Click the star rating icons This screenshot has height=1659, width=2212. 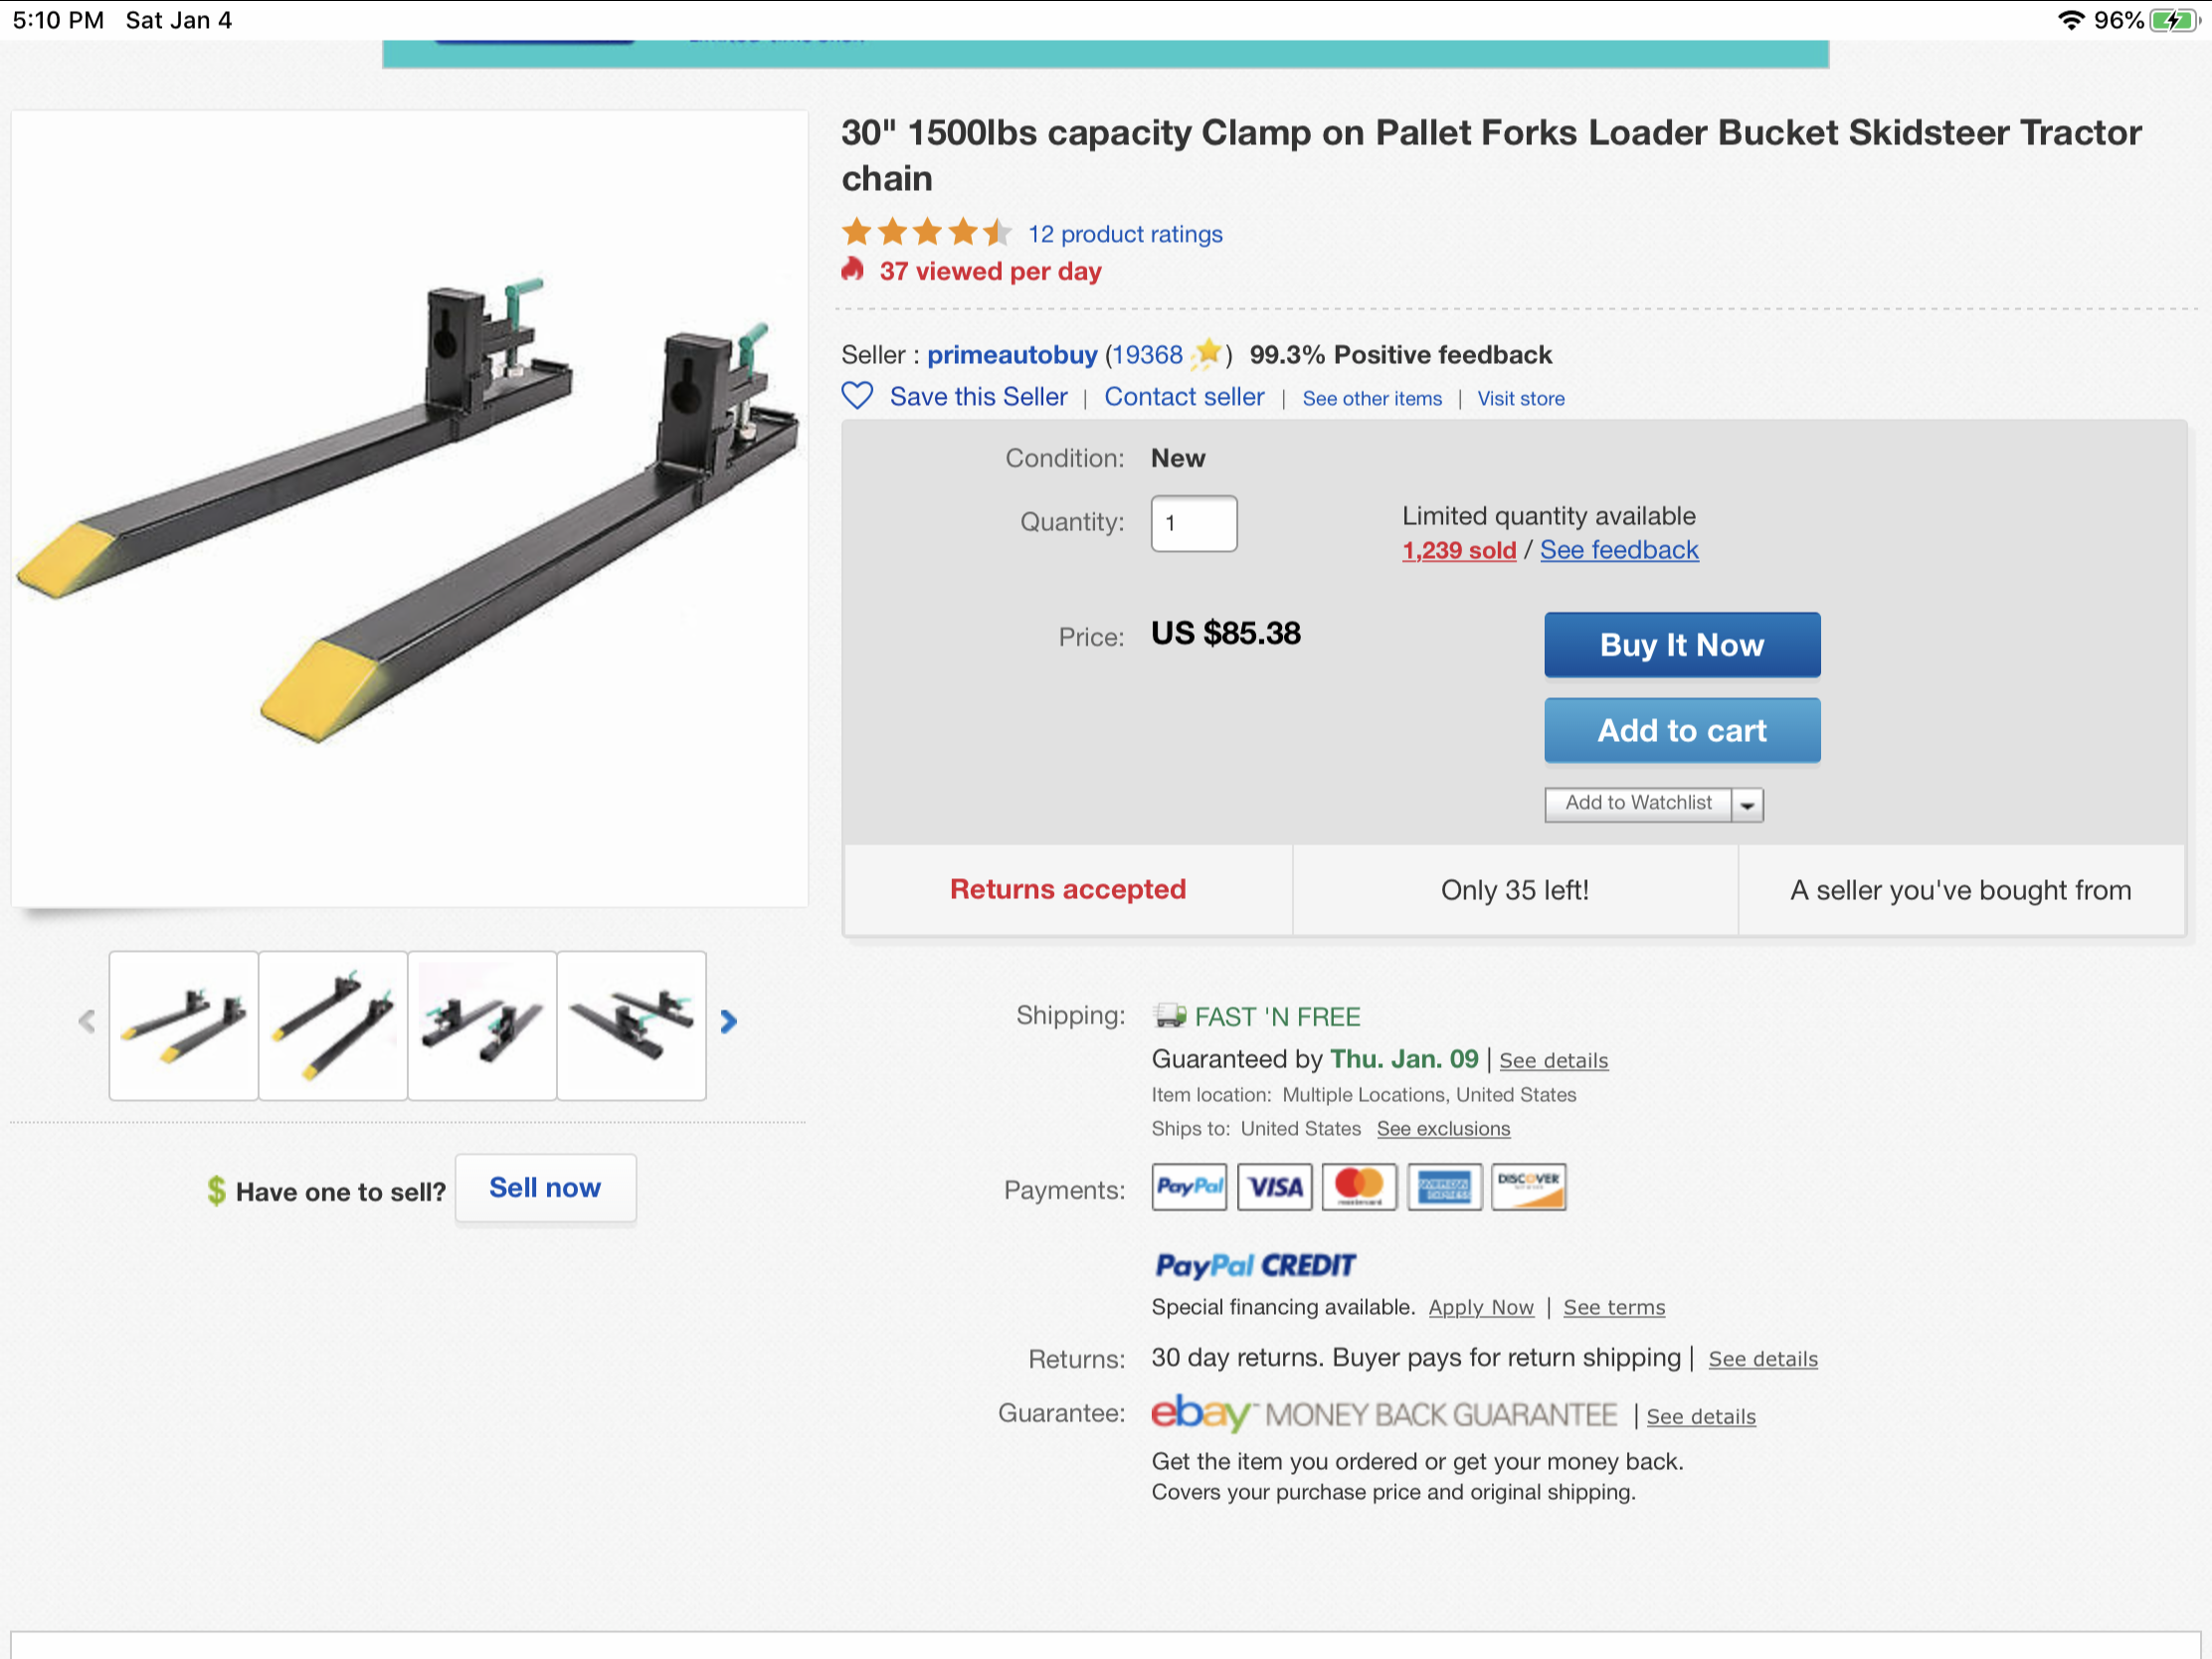926,233
